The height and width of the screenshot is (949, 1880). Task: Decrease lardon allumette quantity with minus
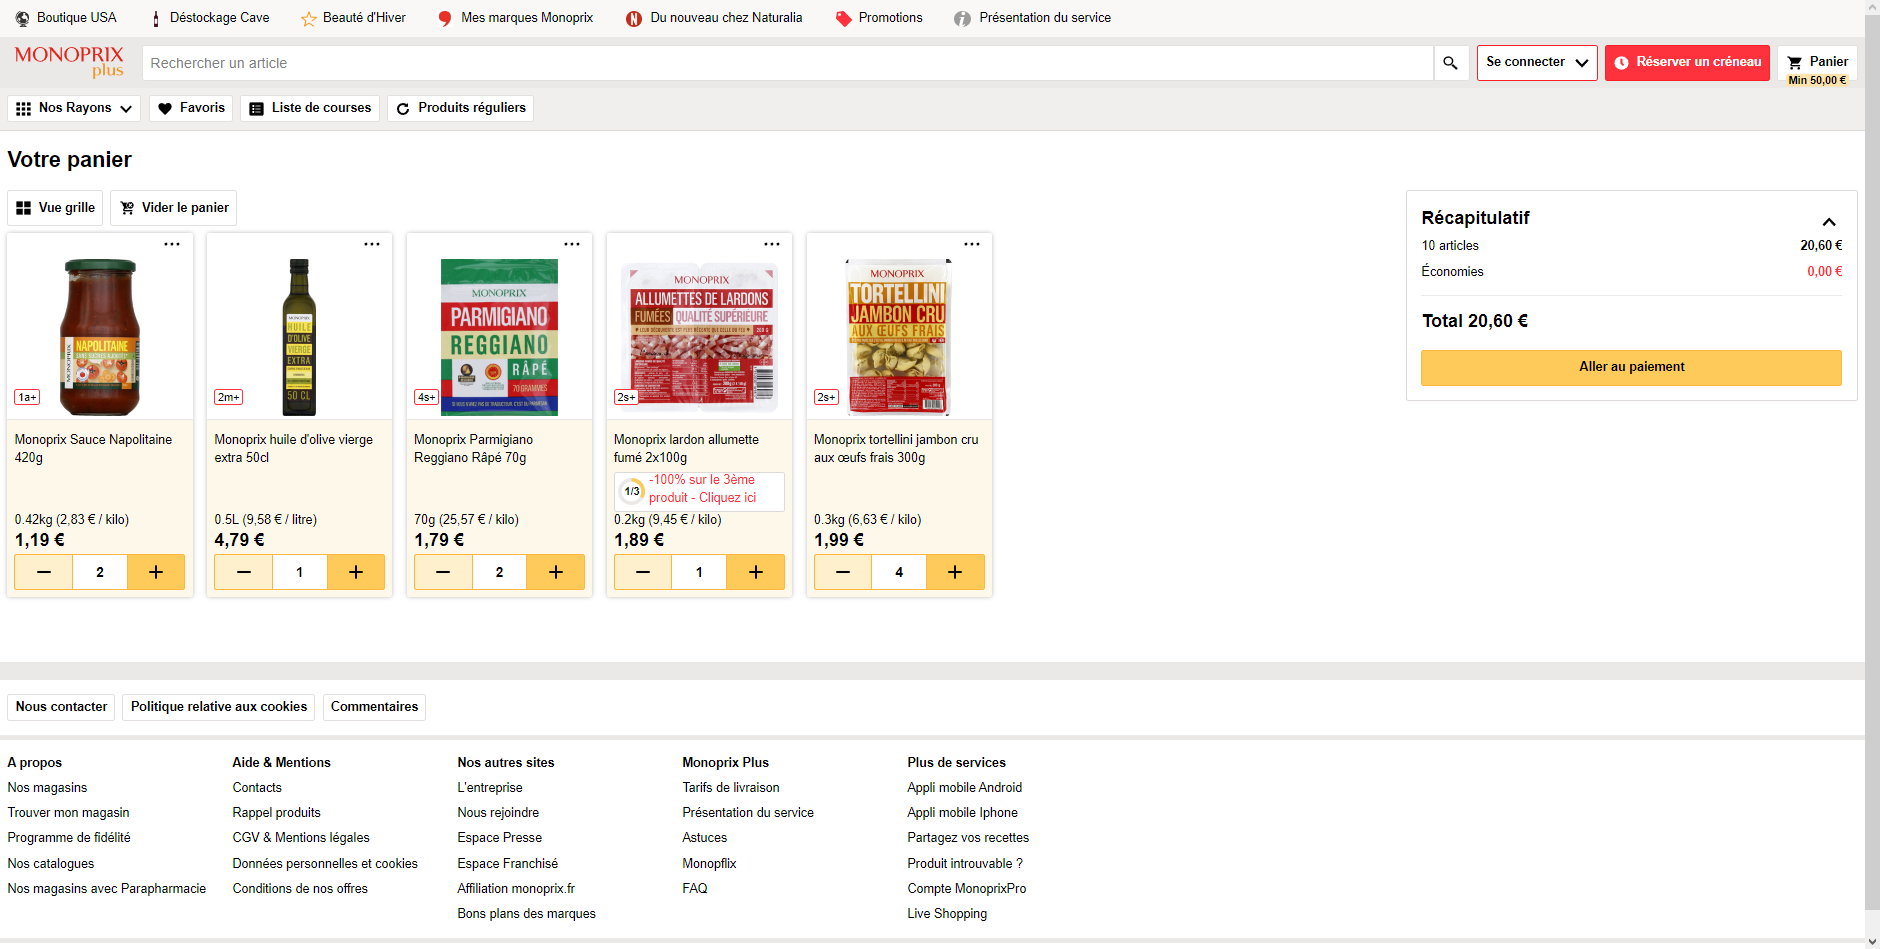coord(643,572)
